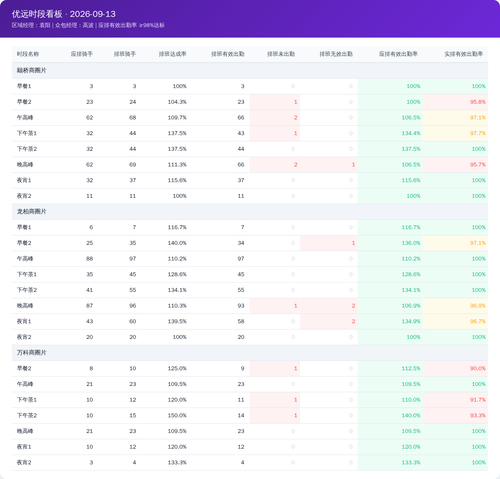Viewport: 500px width, 479px height.
Task: Select the 万科商圈片 group row
Action: tap(250, 353)
